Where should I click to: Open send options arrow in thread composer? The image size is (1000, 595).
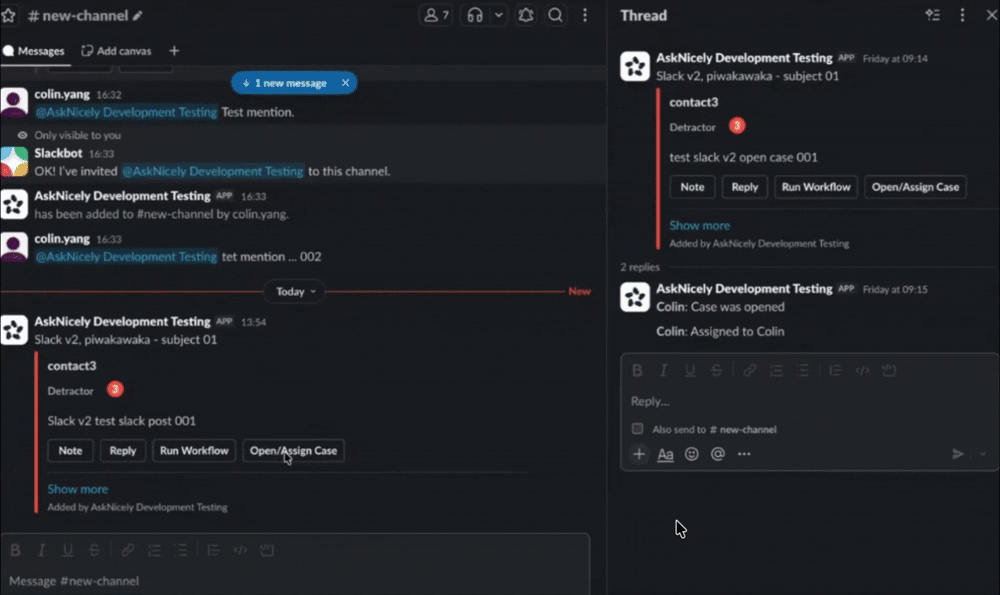pyautogui.click(x=983, y=454)
